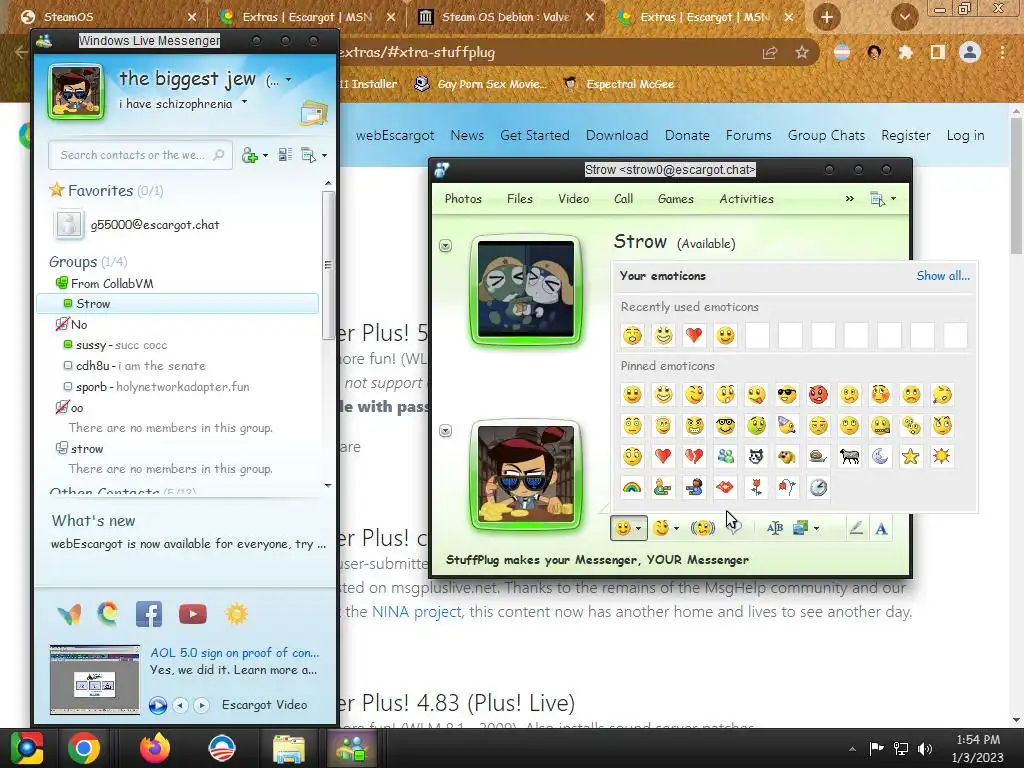Open the Files menu in chat window
The height and width of the screenshot is (768, 1024).
click(520, 199)
